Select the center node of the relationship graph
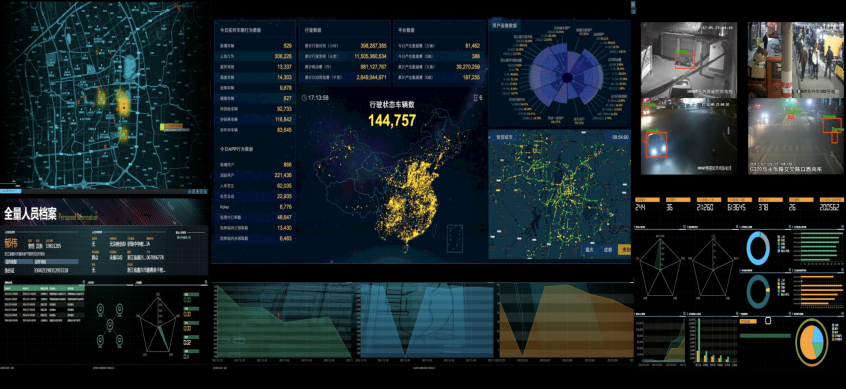Viewport: 846px width, 389px height. point(110,324)
